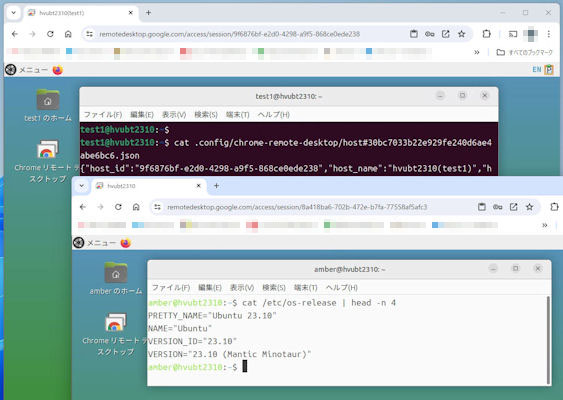Click the address bar URL in the test1 browser

coord(230,34)
